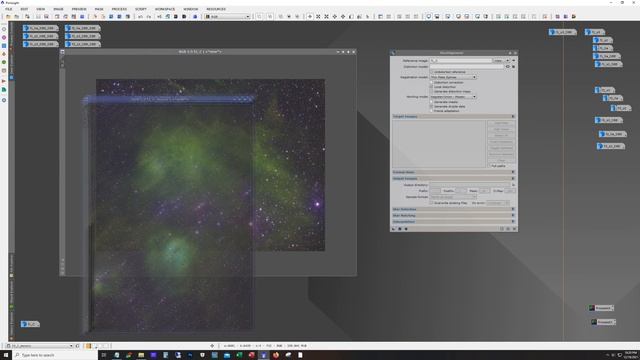Viewport: 640px width, 360px height.
Task: Click the Output directory input field
Action: 470,185
